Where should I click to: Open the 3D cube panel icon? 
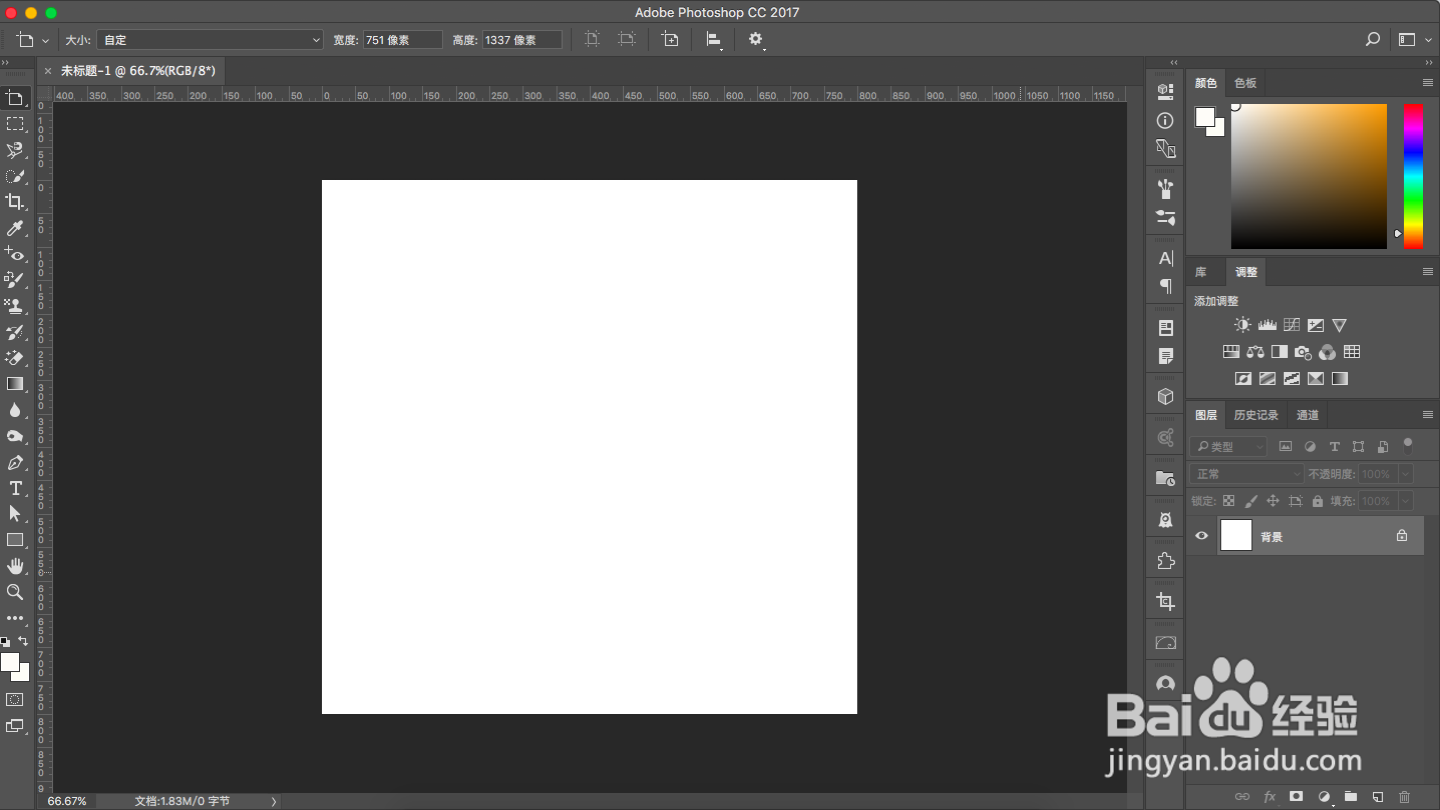coord(1165,396)
